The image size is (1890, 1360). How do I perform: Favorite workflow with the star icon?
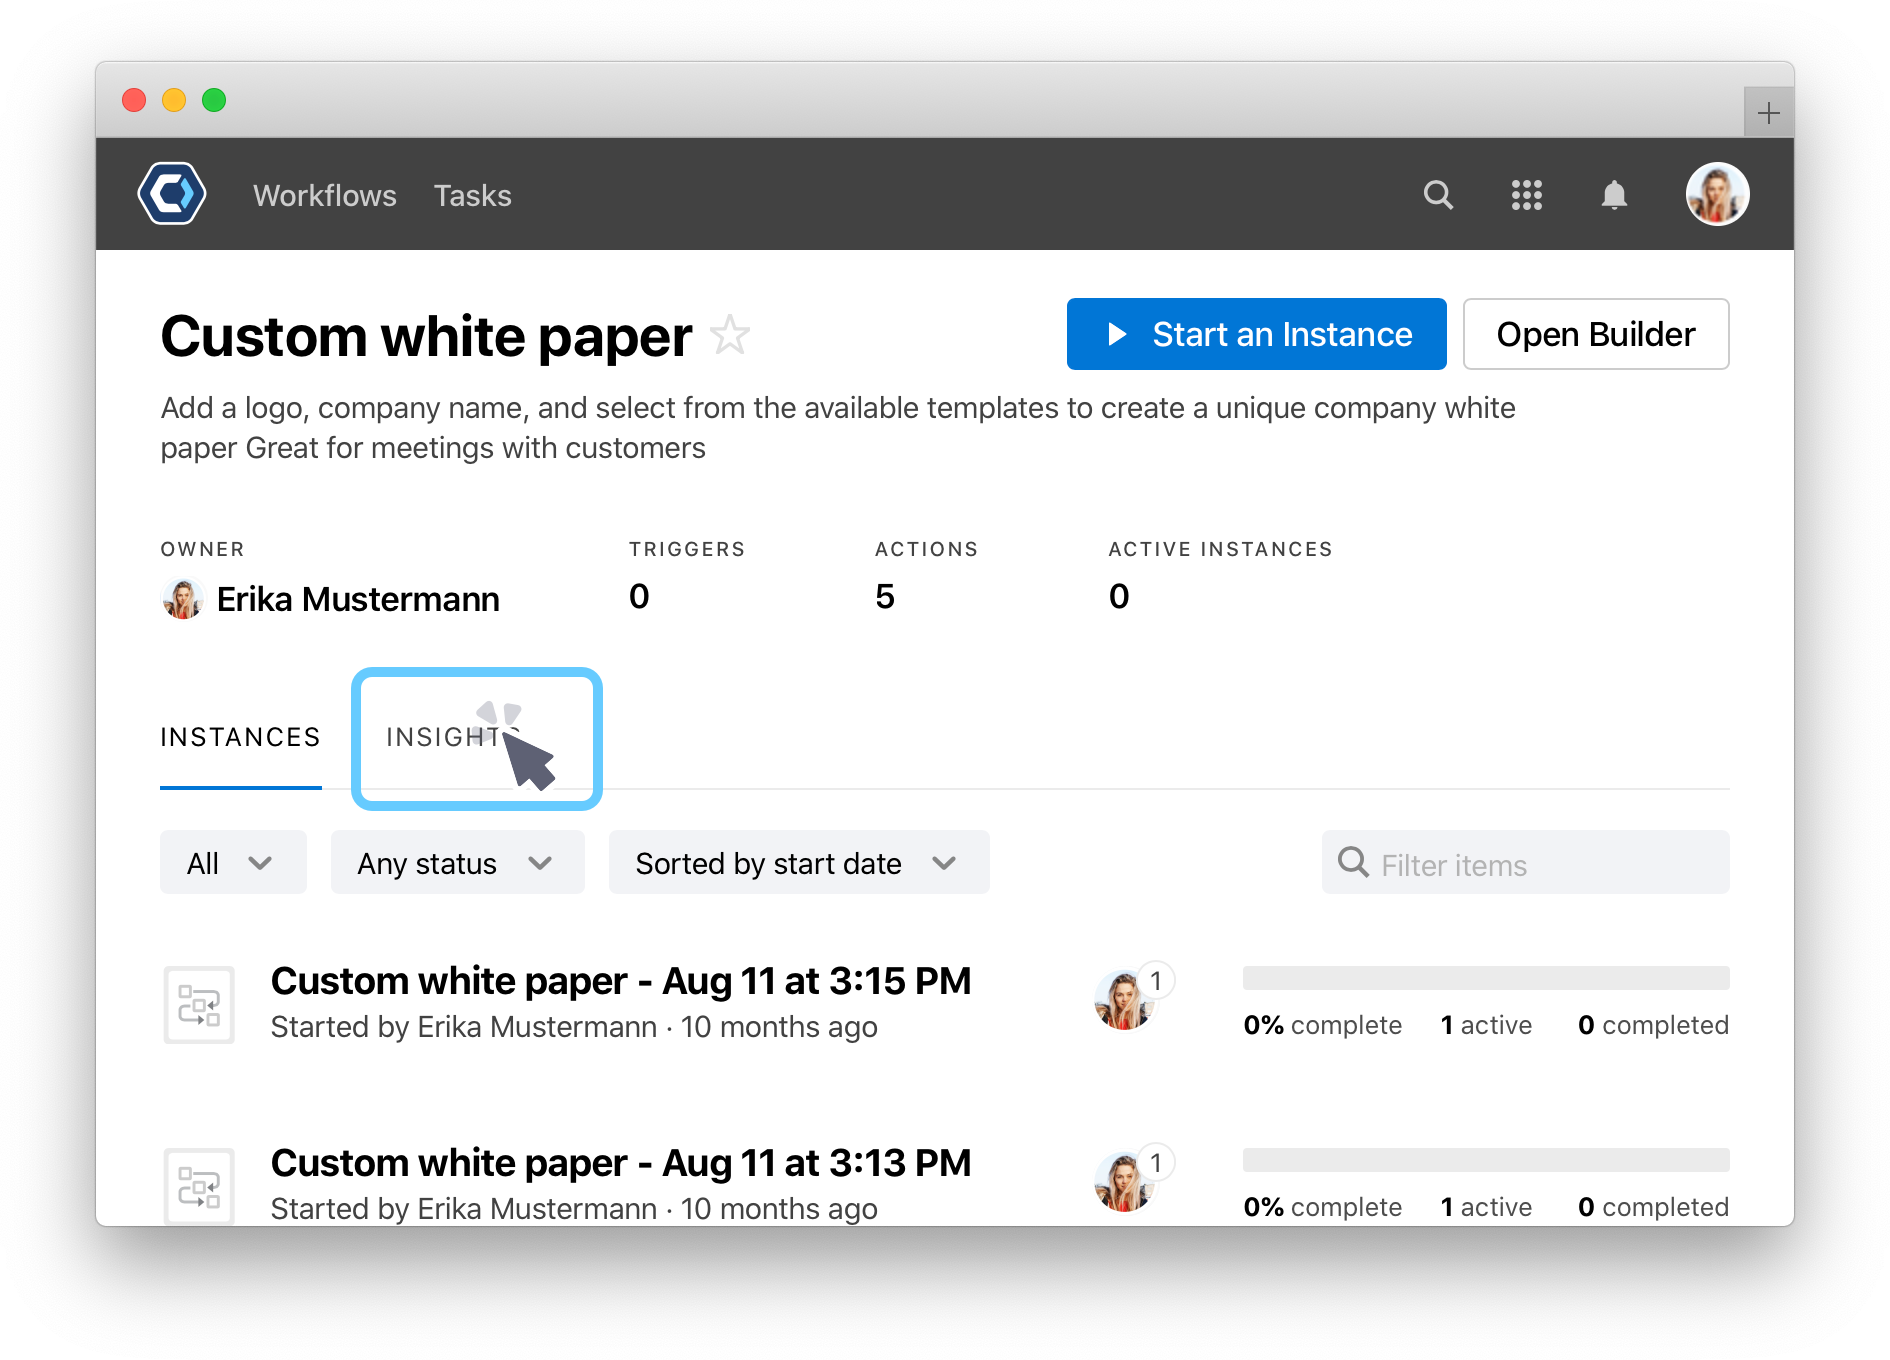point(730,335)
